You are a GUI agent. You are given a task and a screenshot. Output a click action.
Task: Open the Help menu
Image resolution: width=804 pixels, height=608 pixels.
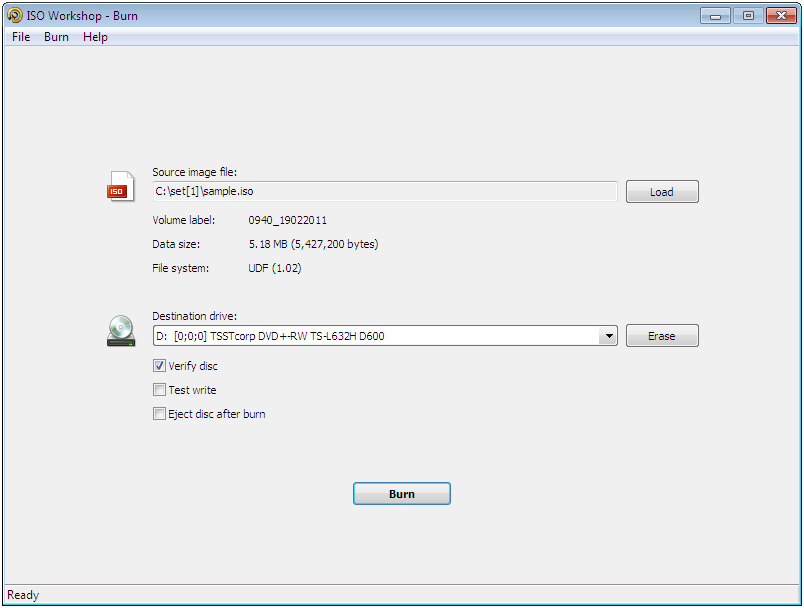point(95,37)
